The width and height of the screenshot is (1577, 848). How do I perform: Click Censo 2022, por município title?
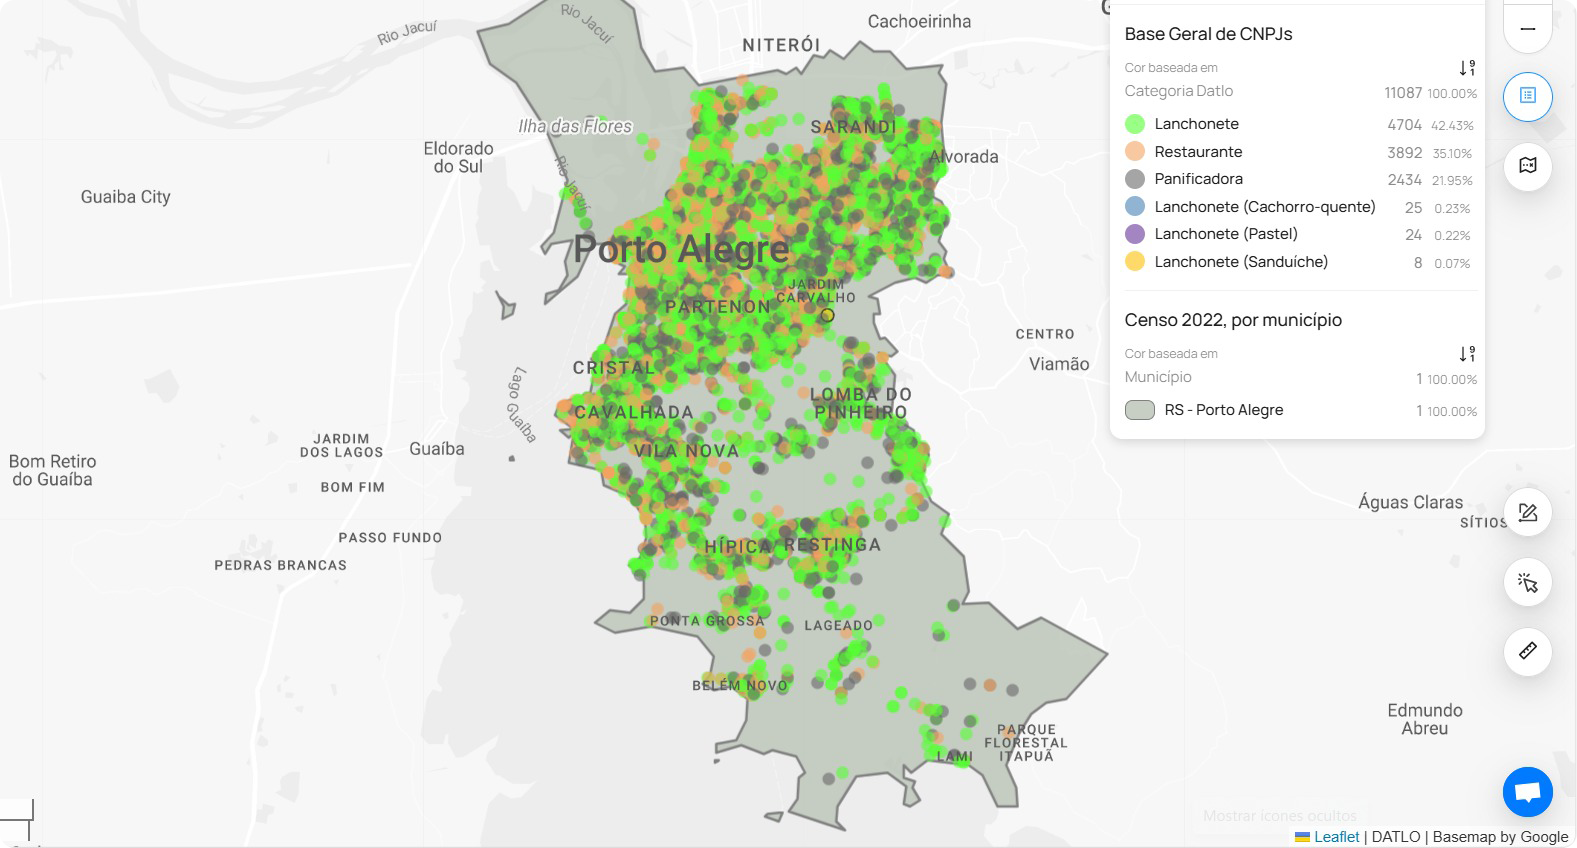(1232, 320)
